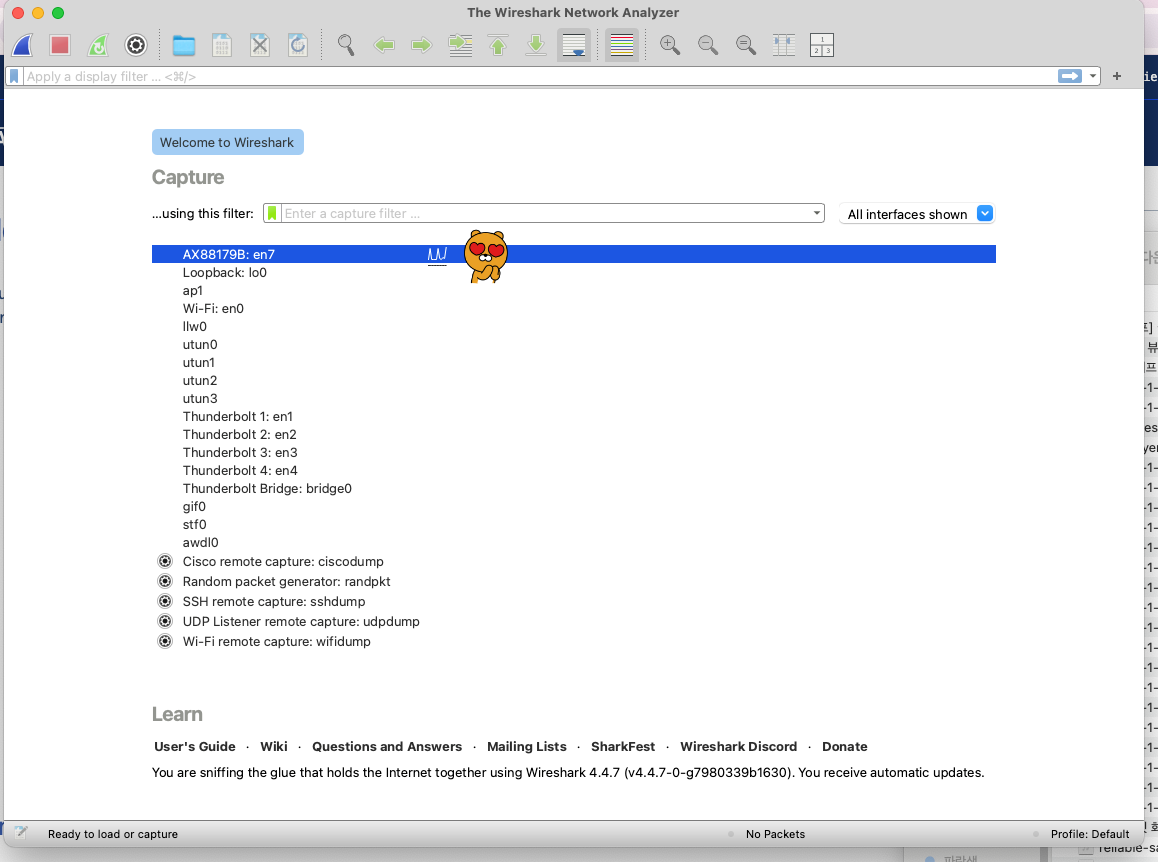Viewport: 1158px width, 862px height.
Task: Toggle auto-scroll during live capture
Action: point(574,45)
